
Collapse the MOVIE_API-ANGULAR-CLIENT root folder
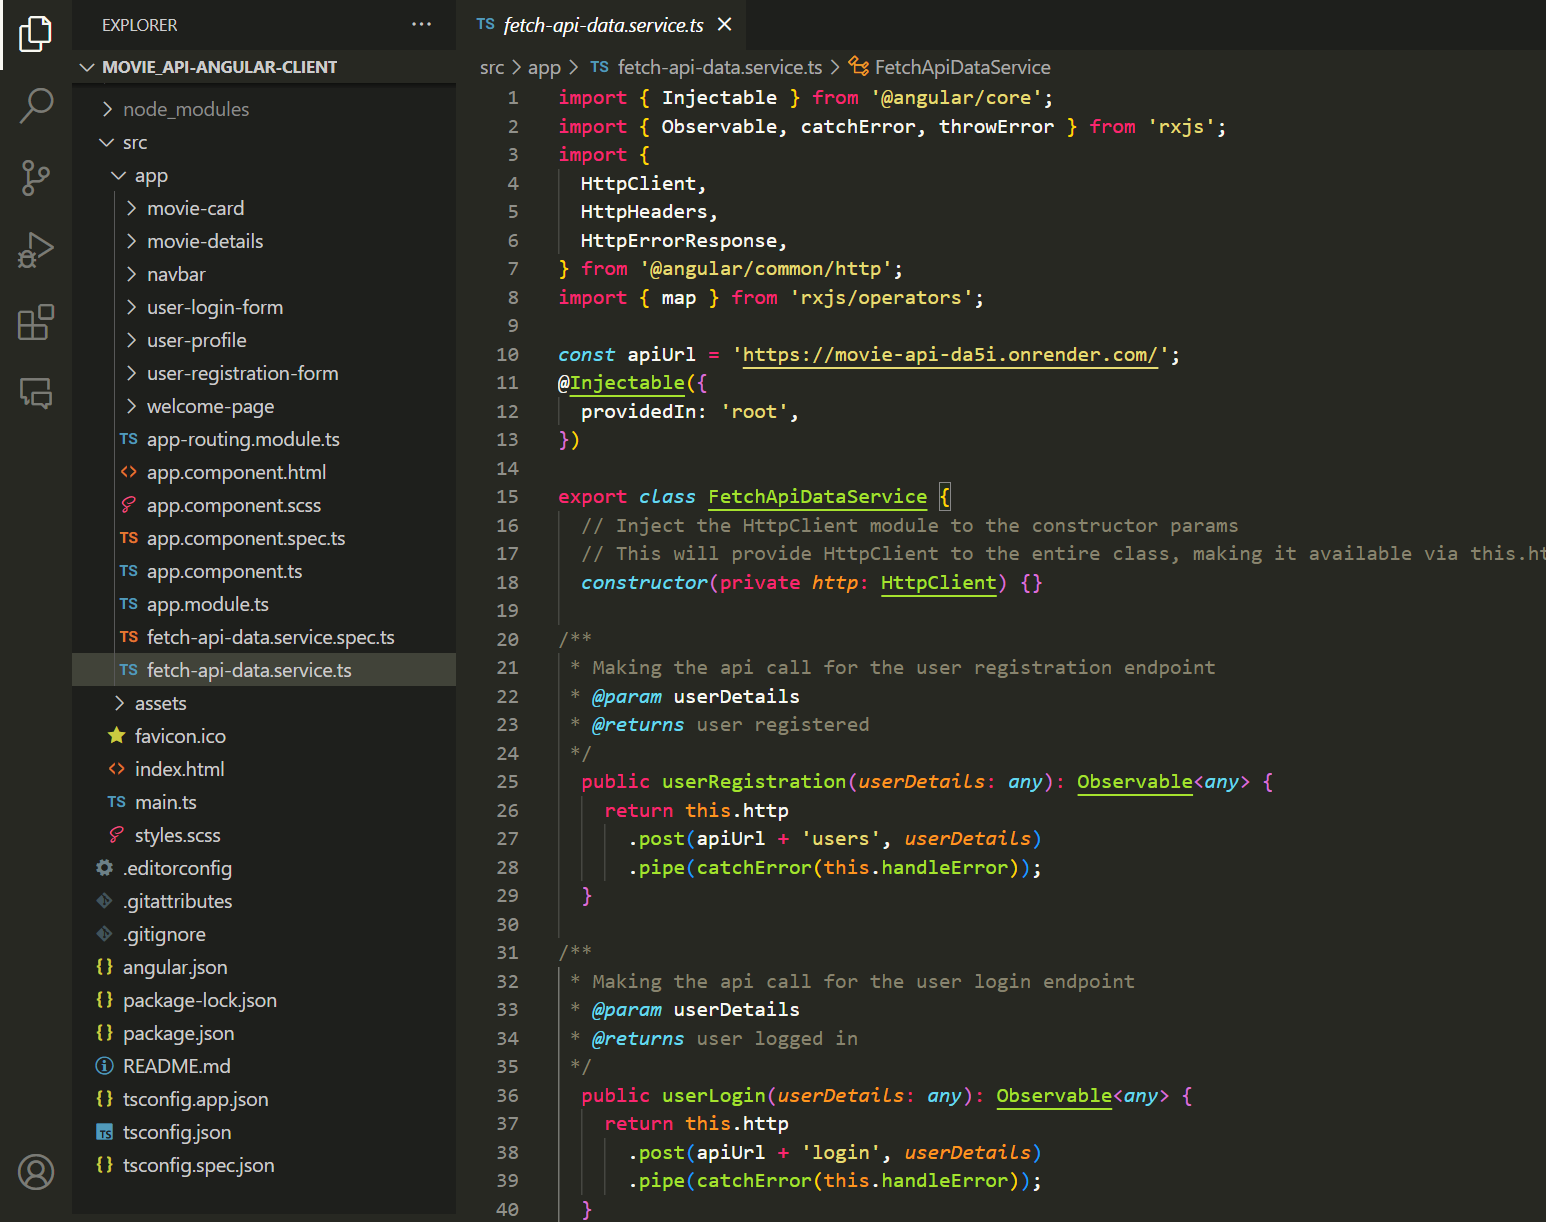click(264, 67)
